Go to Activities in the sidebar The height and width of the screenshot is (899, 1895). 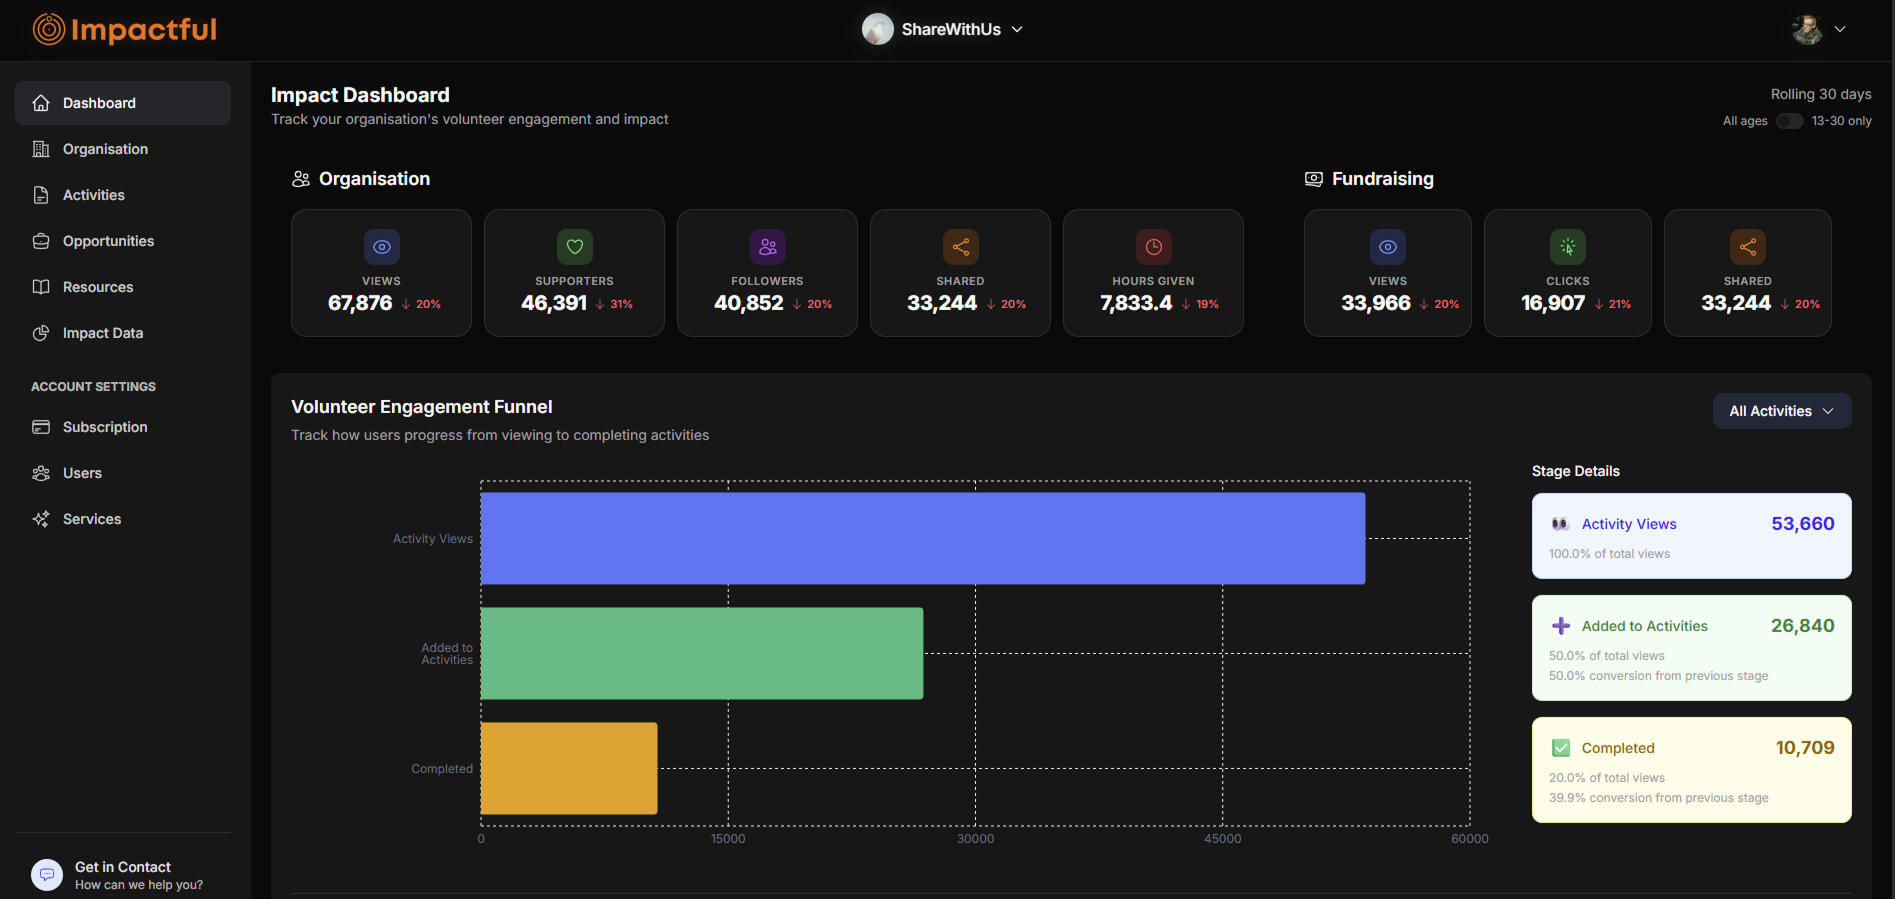coord(94,195)
